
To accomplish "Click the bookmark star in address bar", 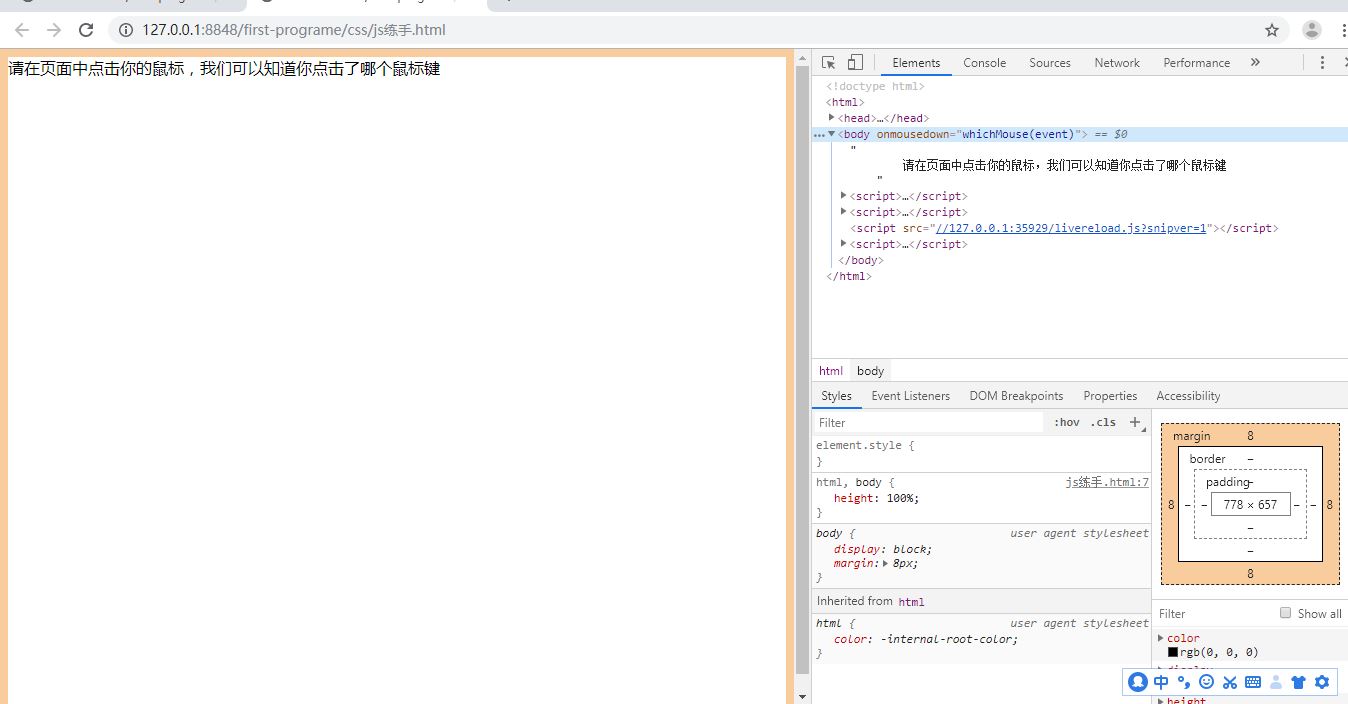I will [1271, 30].
